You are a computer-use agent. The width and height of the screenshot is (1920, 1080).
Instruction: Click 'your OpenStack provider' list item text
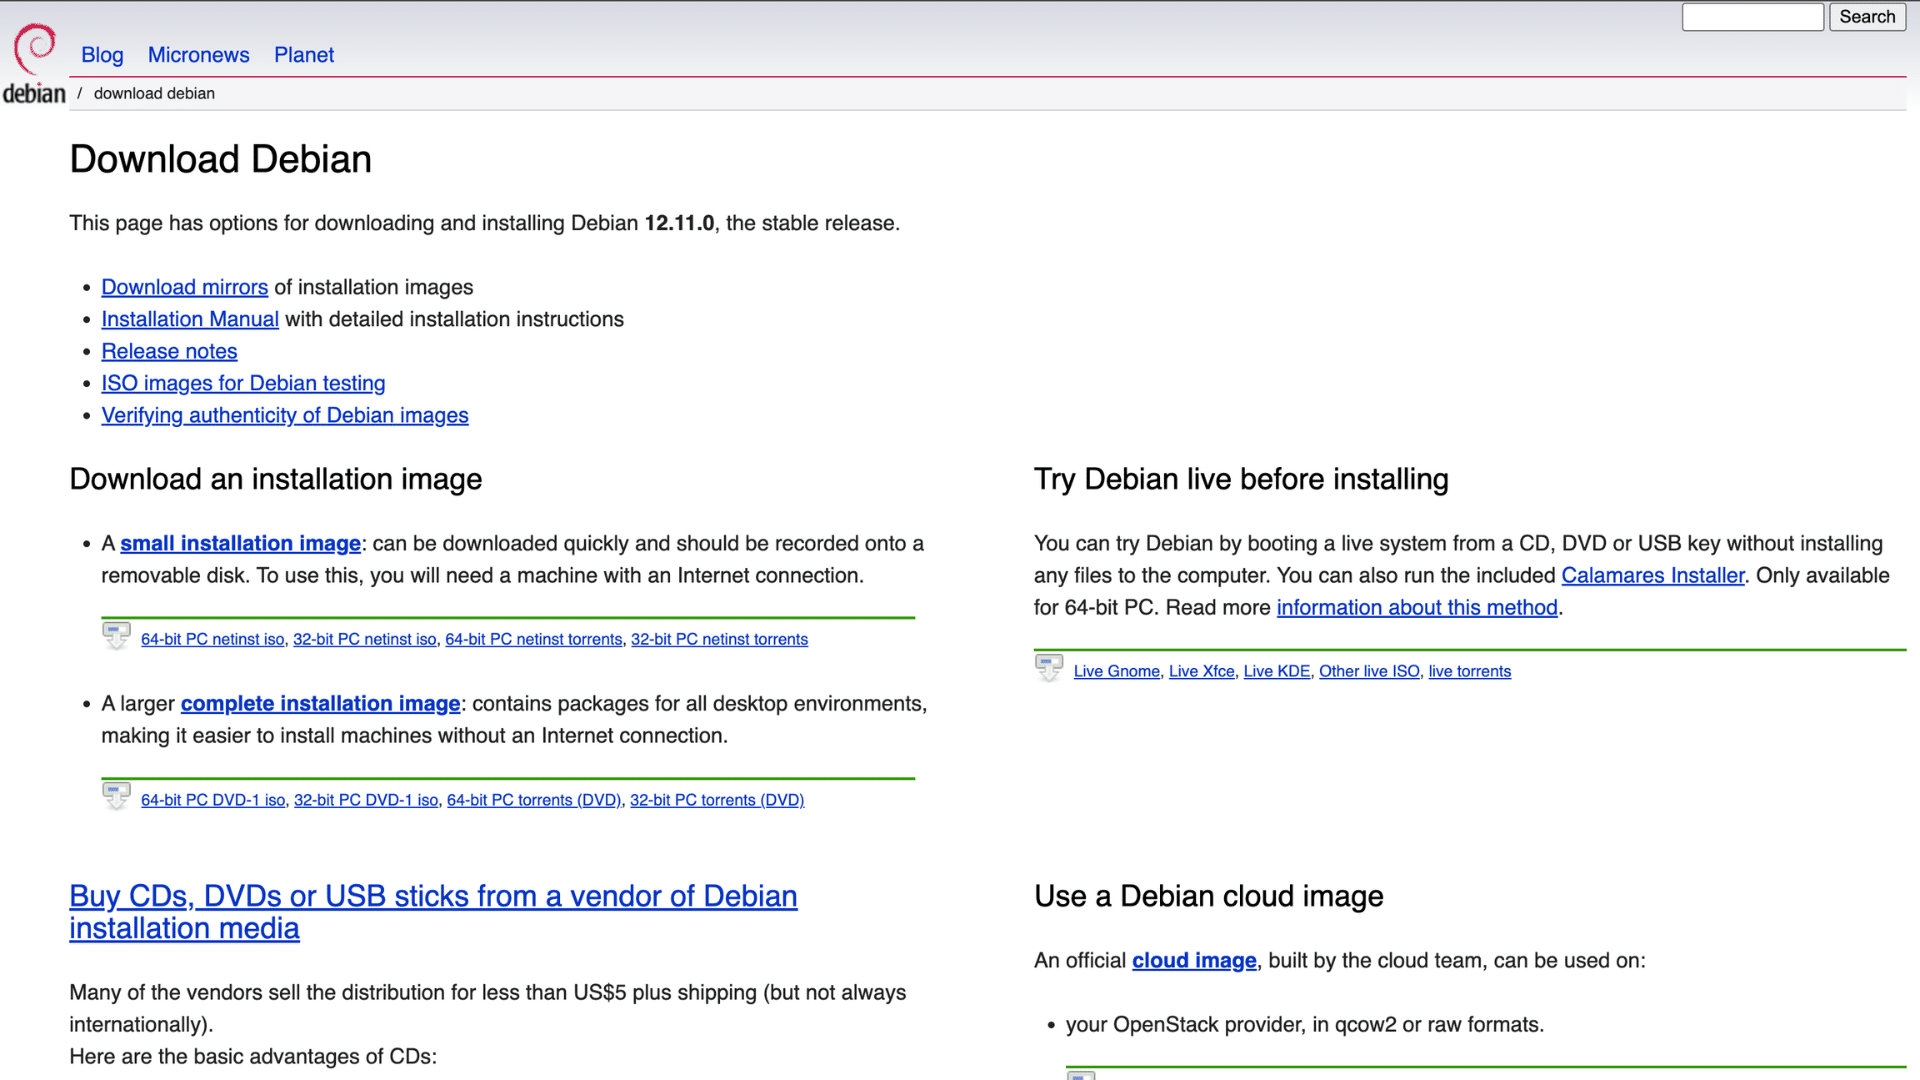click(1305, 1024)
